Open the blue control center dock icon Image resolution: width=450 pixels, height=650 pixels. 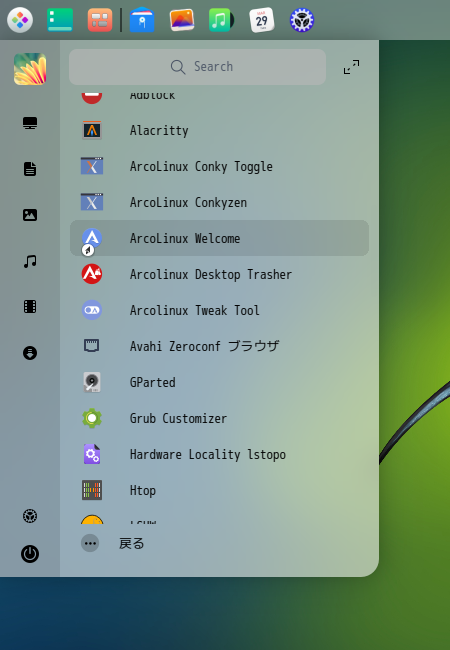pyautogui.click(x=302, y=20)
